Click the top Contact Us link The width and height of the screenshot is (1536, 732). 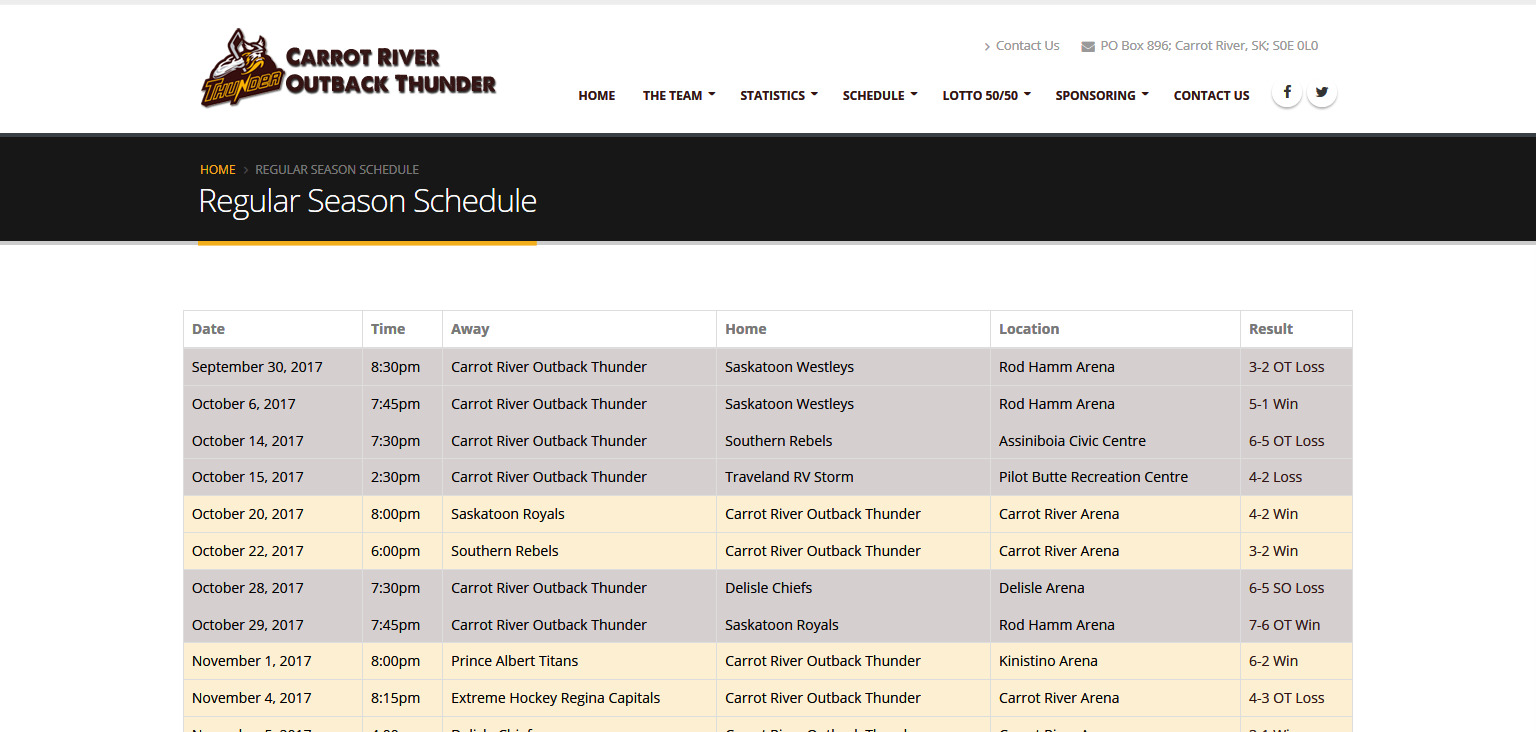tap(1027, 46)
